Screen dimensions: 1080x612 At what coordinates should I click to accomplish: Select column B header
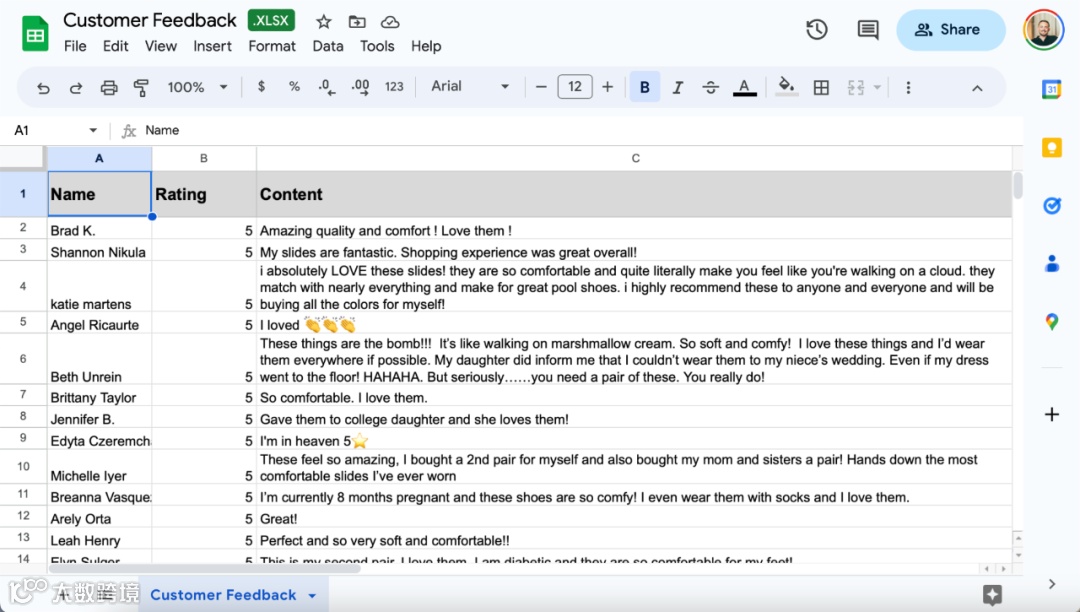[x=204, y=158]
